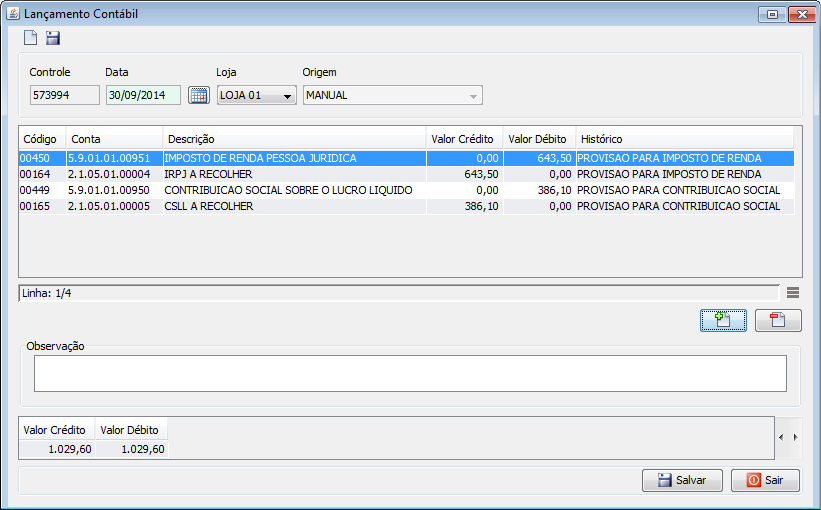The width and height of the screenshot is (821, 510).
Task: Click the Sair button
Action: [x=765, y=480]
